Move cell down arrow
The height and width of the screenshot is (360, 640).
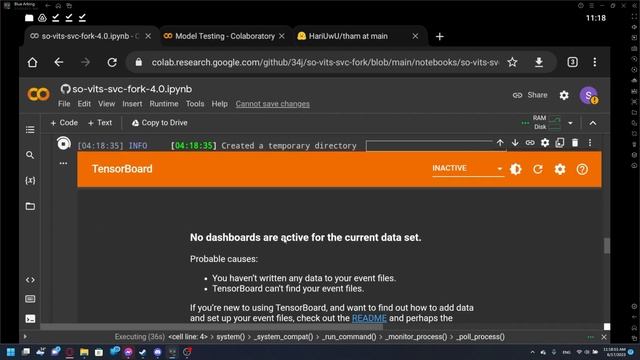click(515, 142)
